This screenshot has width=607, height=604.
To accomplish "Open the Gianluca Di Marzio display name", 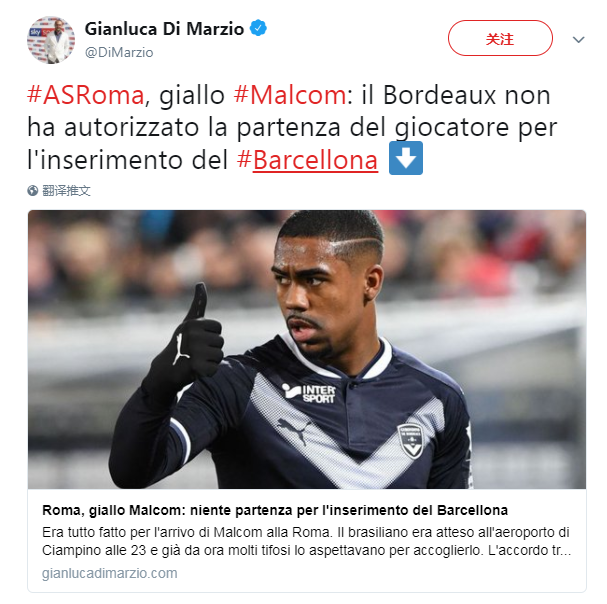I will (x=164, y=29).
